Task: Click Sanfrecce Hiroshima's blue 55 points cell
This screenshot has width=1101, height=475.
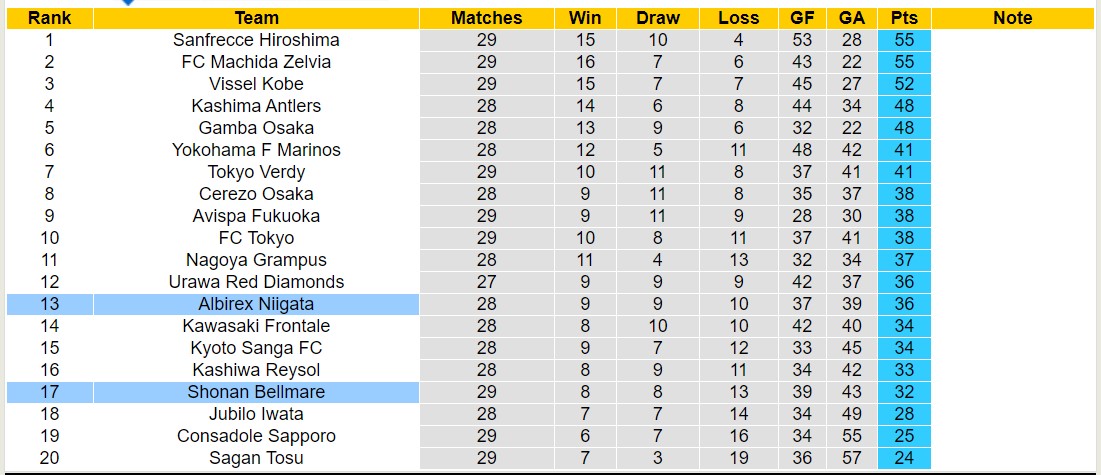Action: click(904, 40)
